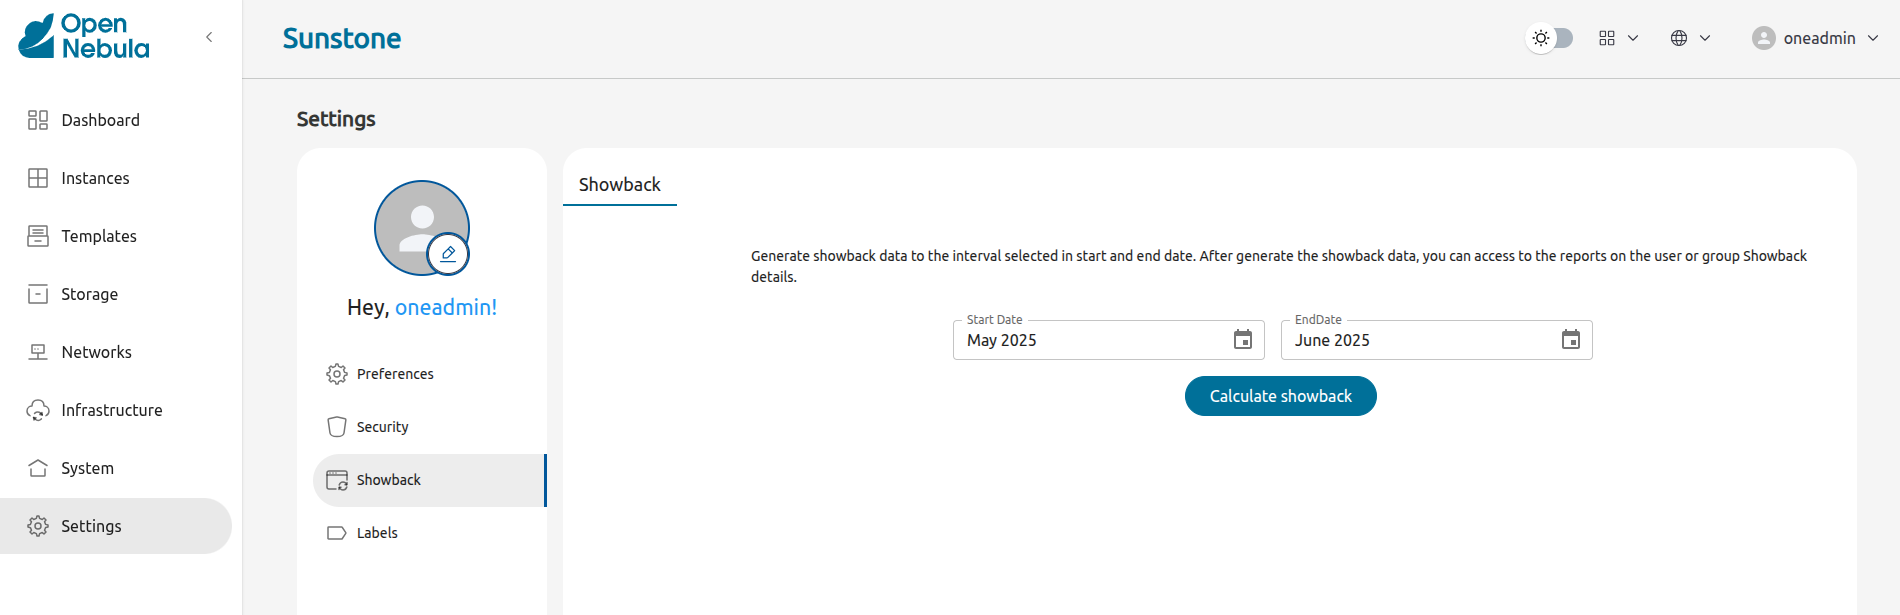
Task: Expand the Infrastructure section
Action: 116,410
